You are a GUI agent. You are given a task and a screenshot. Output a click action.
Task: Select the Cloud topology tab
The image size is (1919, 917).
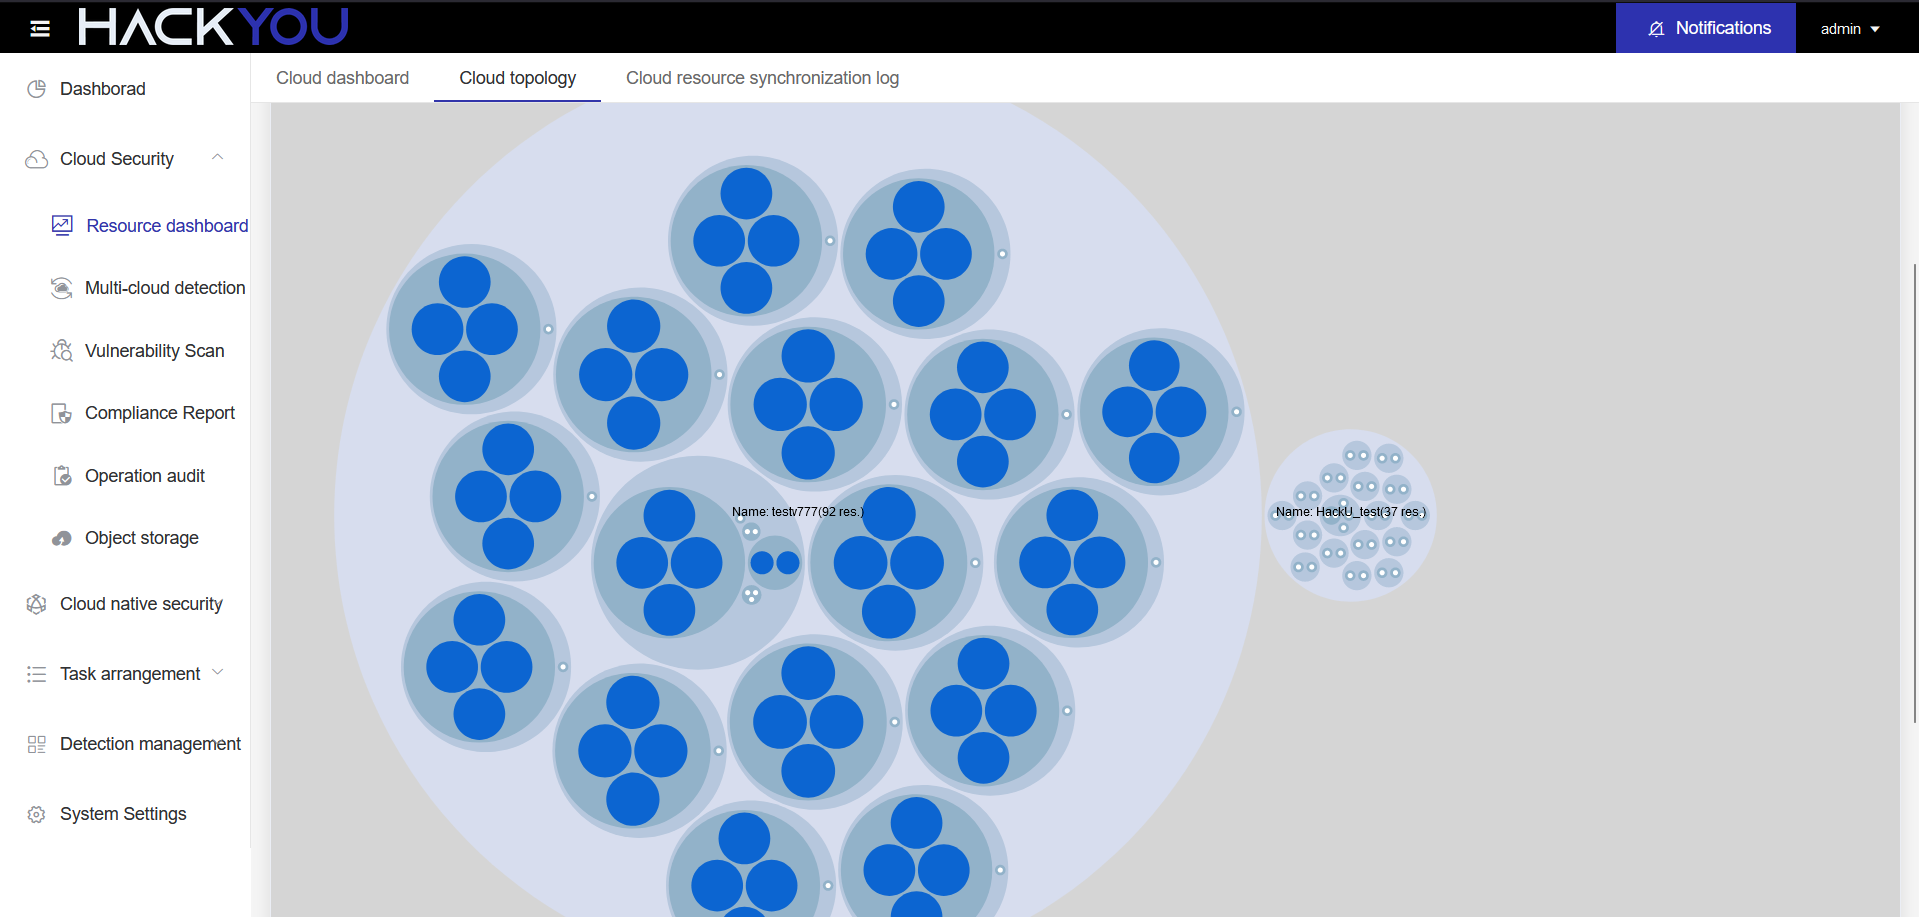(517, 78)
